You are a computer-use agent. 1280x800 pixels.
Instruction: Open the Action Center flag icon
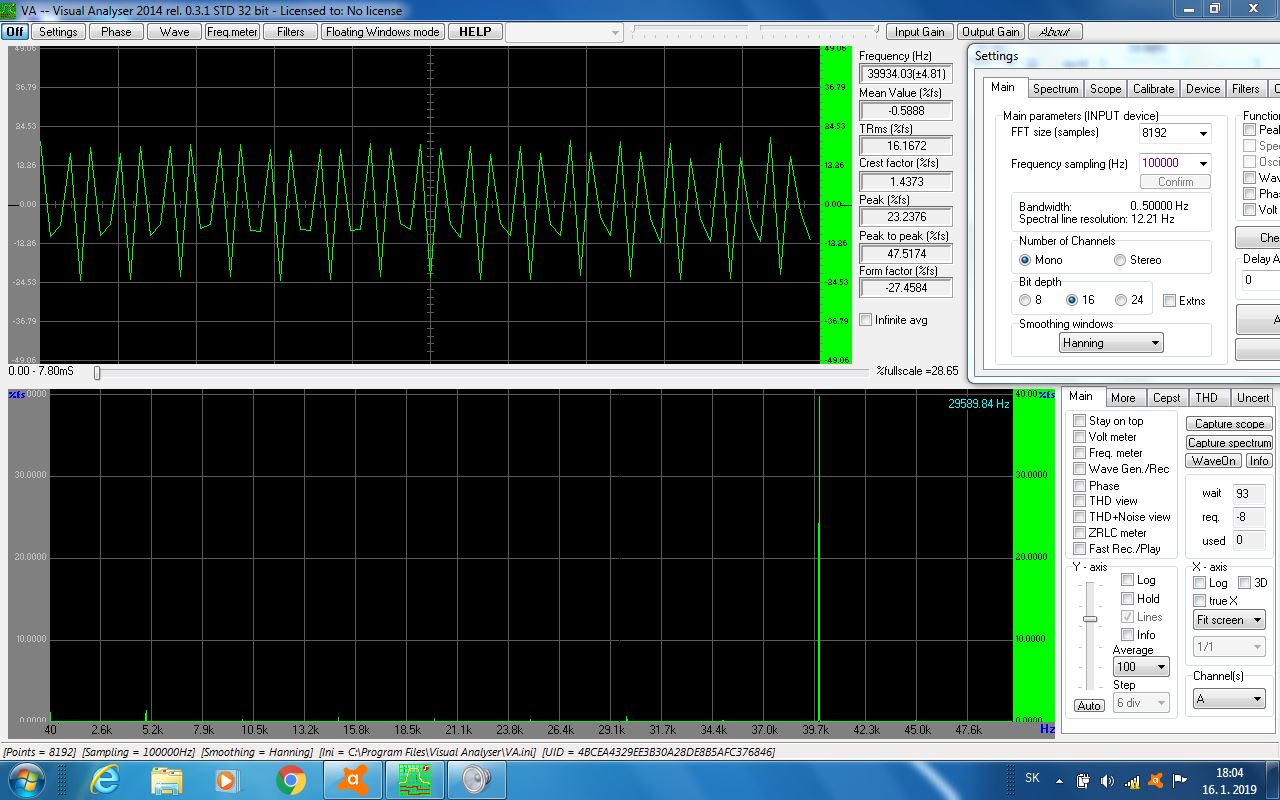[x=1180, y=780]
